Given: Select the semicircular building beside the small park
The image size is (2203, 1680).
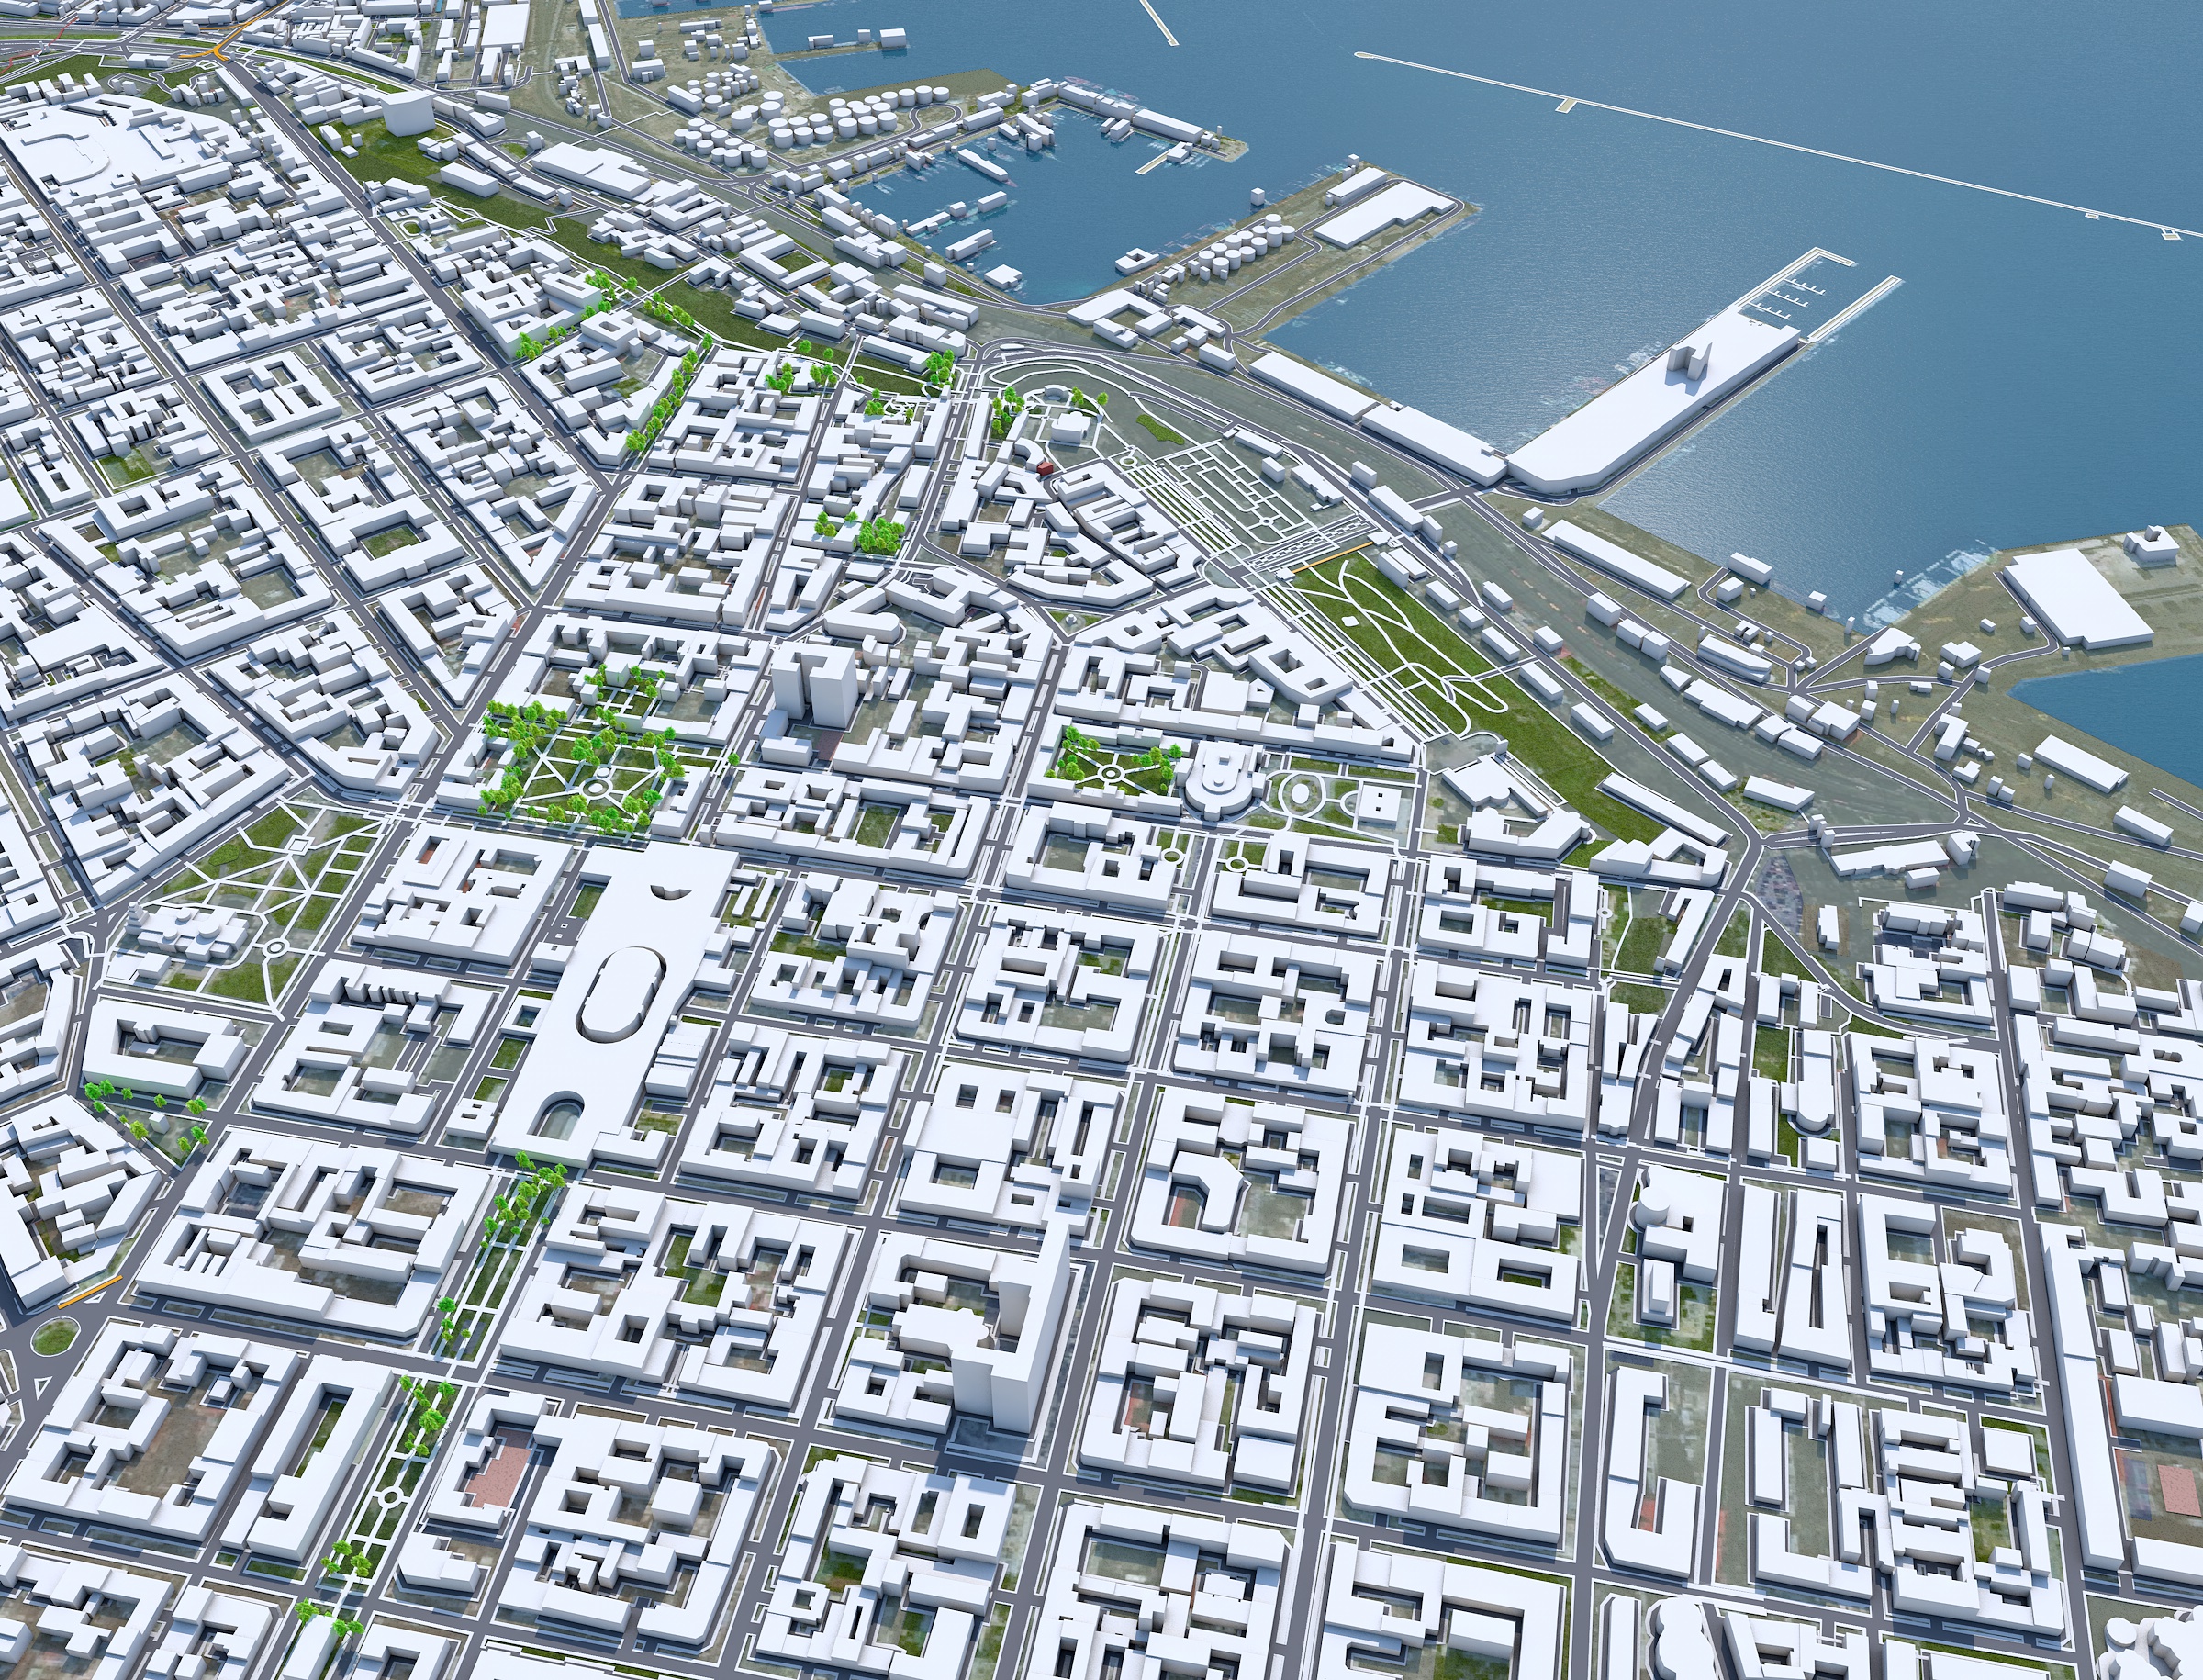Looking at the screenshot, I should (x=1217, y=790).
